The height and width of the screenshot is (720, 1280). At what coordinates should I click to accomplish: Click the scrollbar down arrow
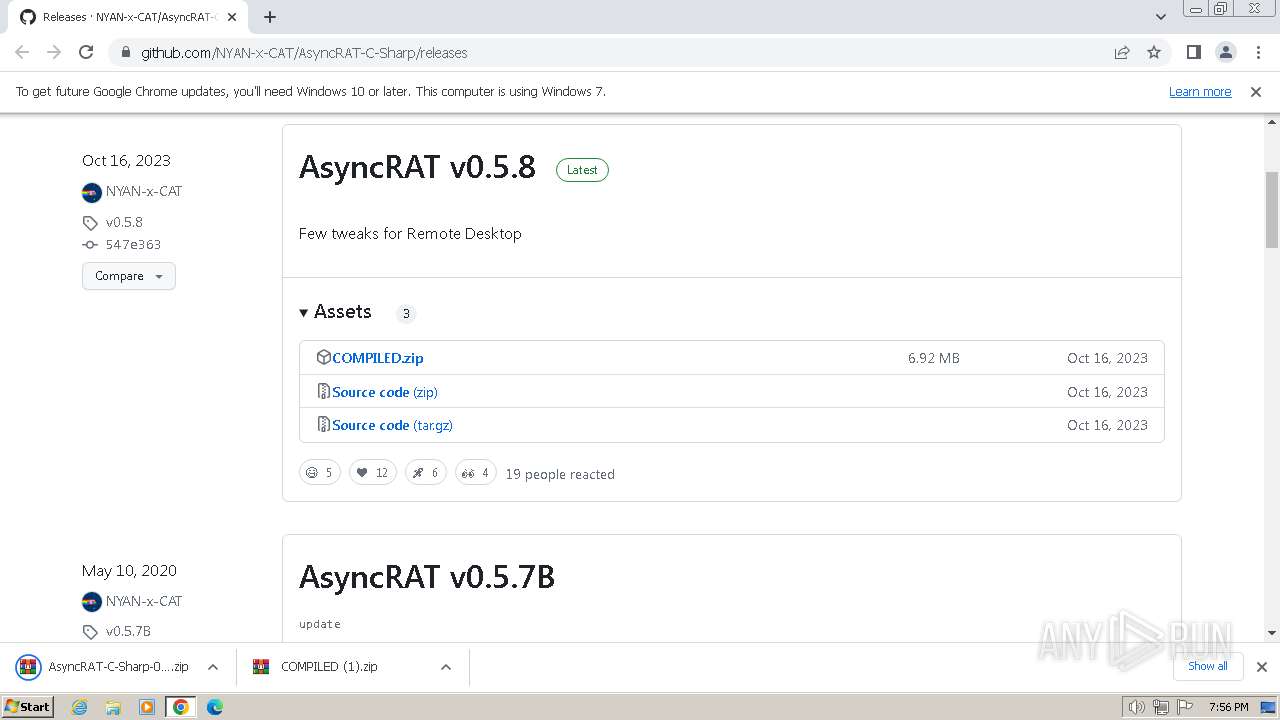click(1272, 633)
